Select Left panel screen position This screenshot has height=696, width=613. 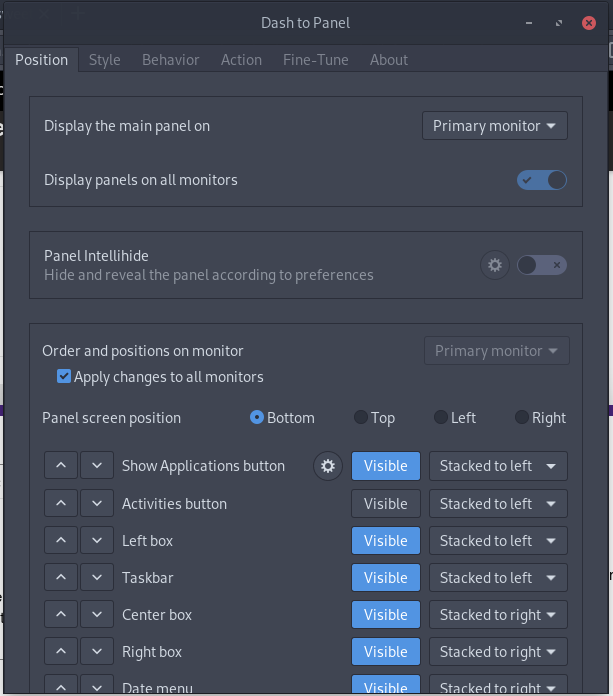click(x=455, y=418)
